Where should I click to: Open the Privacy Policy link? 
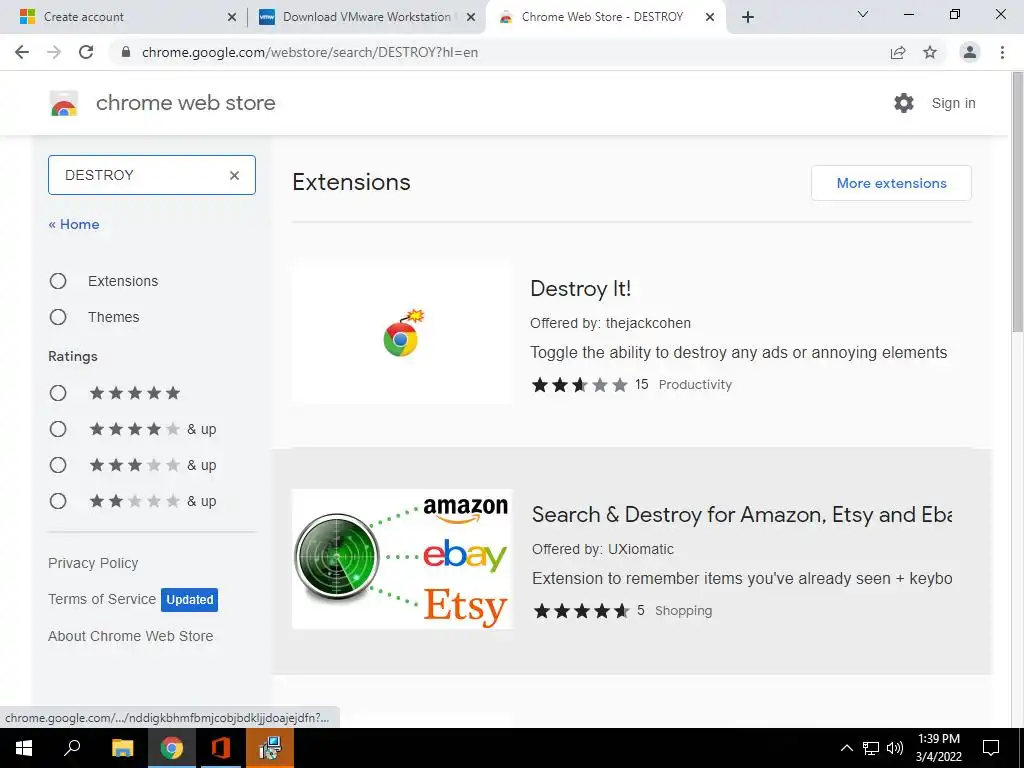point(93,563)
